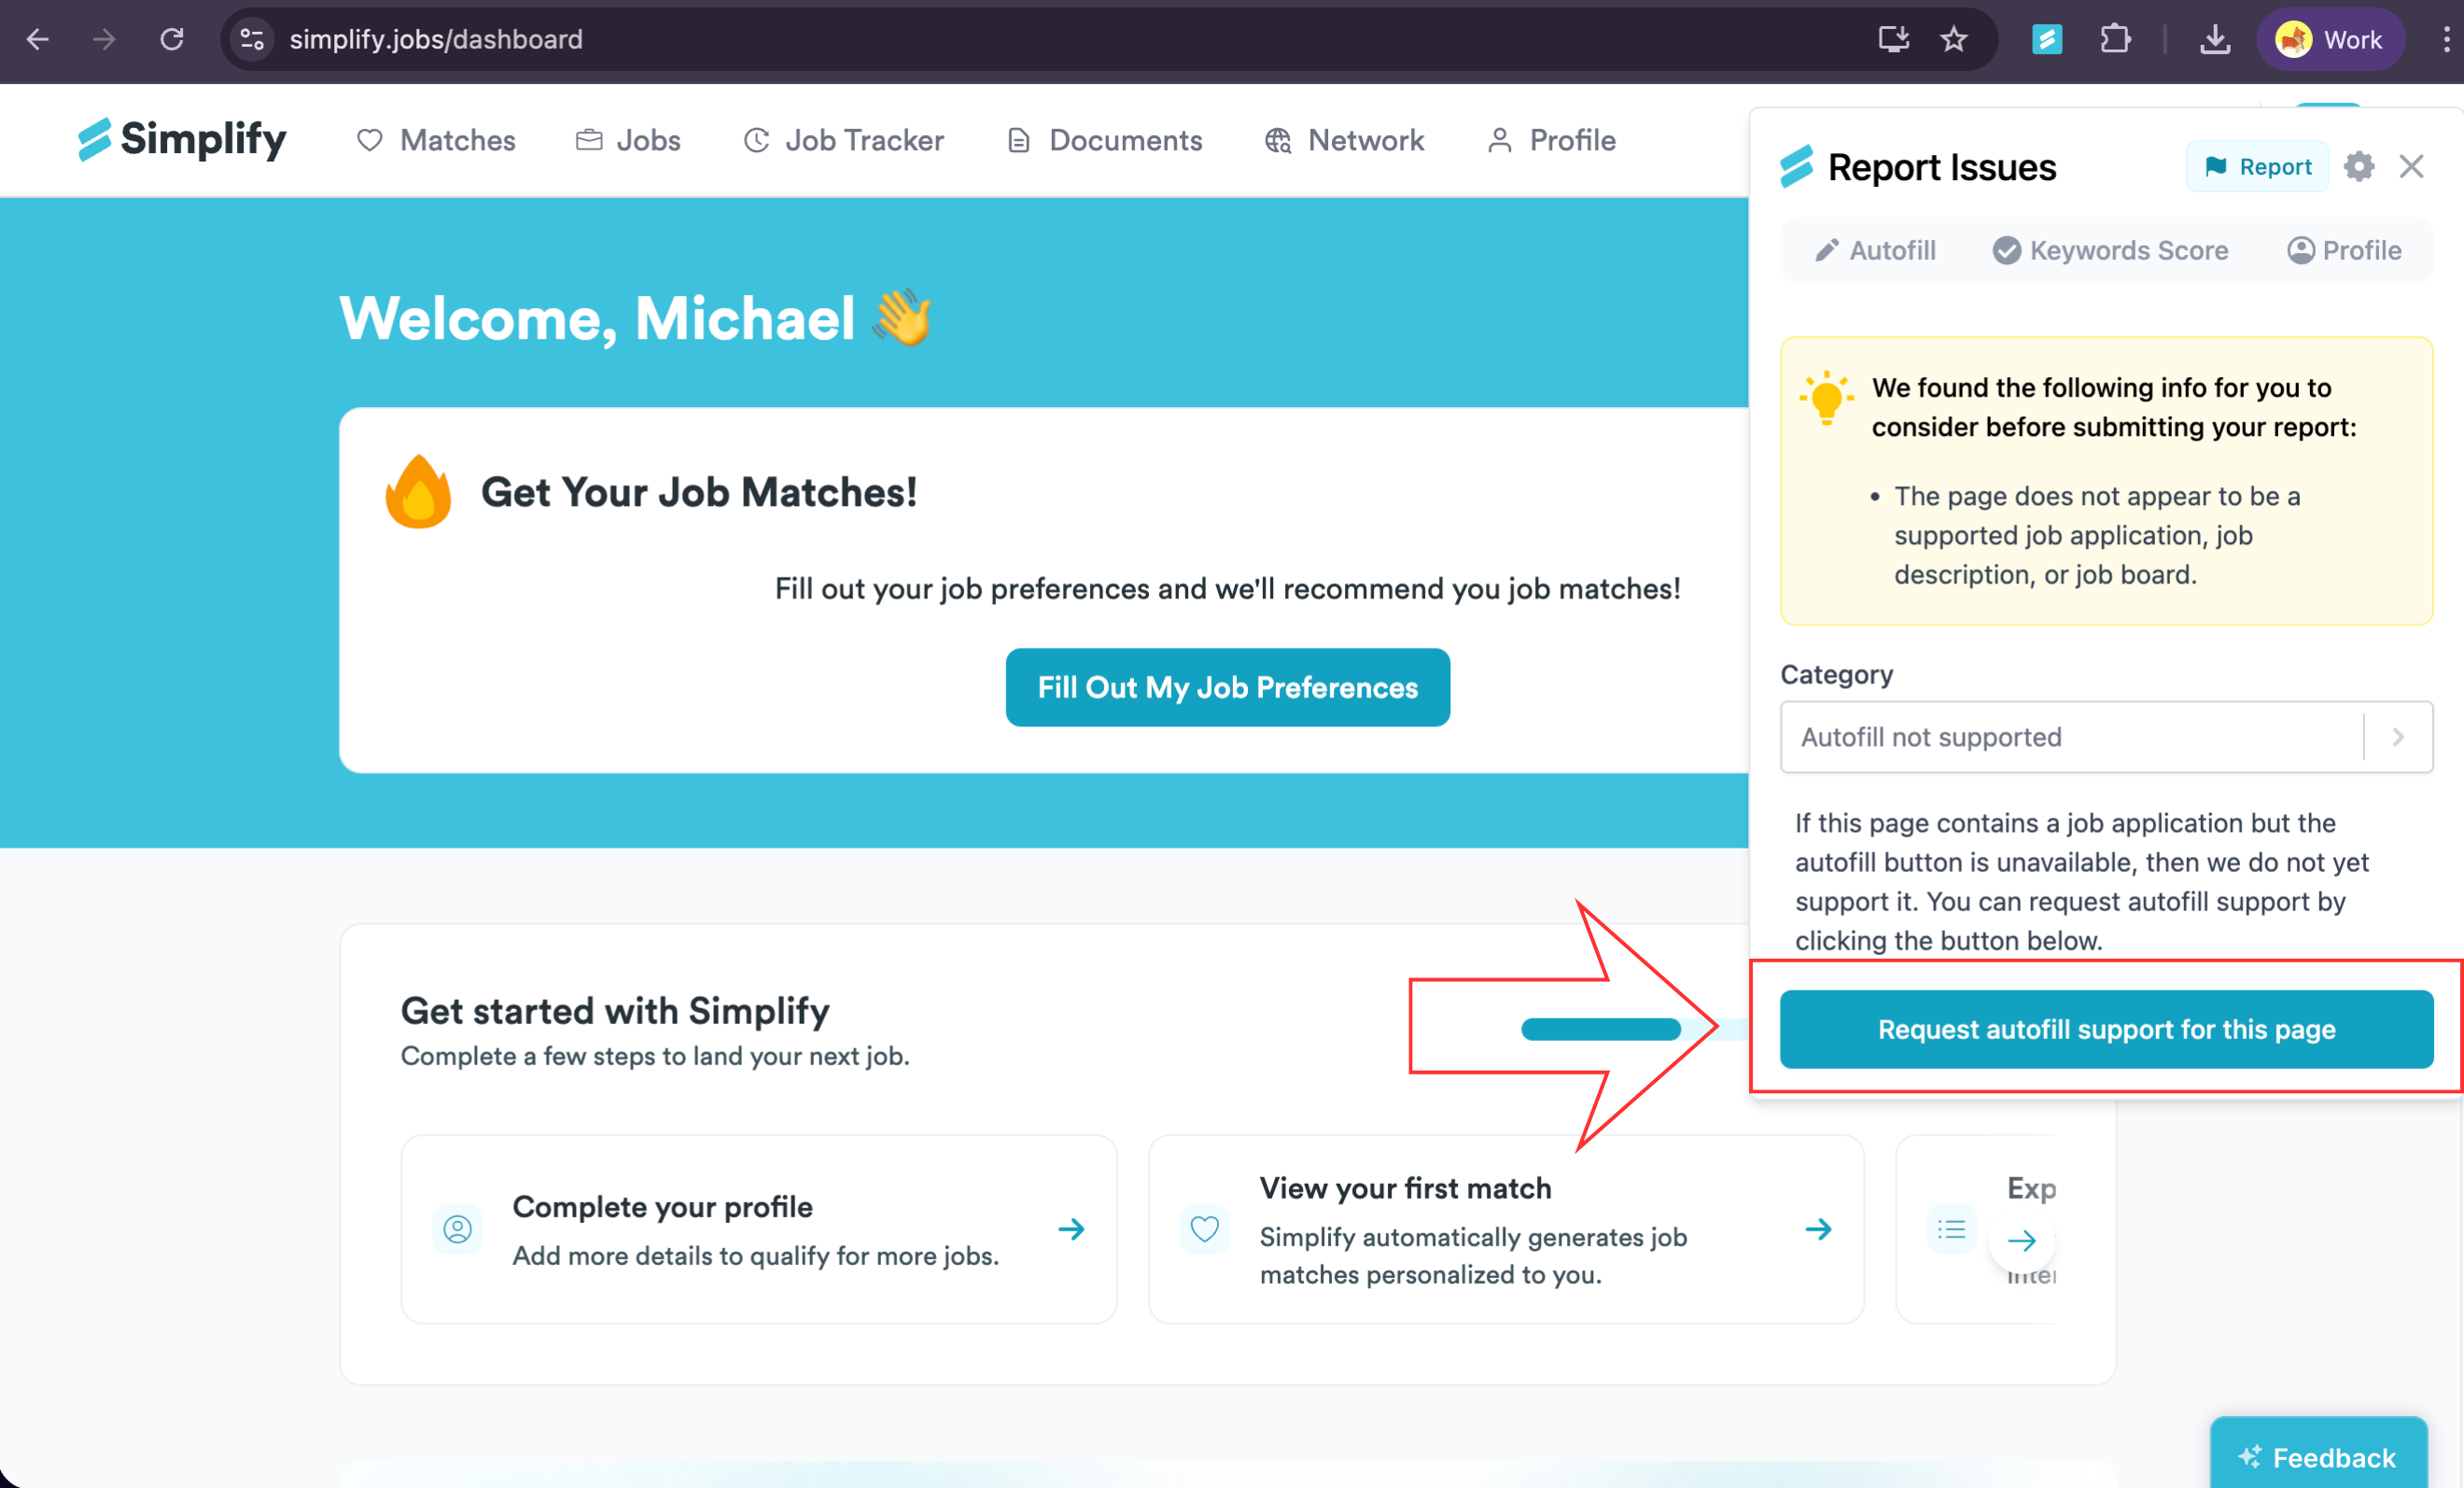Click the Simplify logo in header
2464x1488 pixels.
182,139
